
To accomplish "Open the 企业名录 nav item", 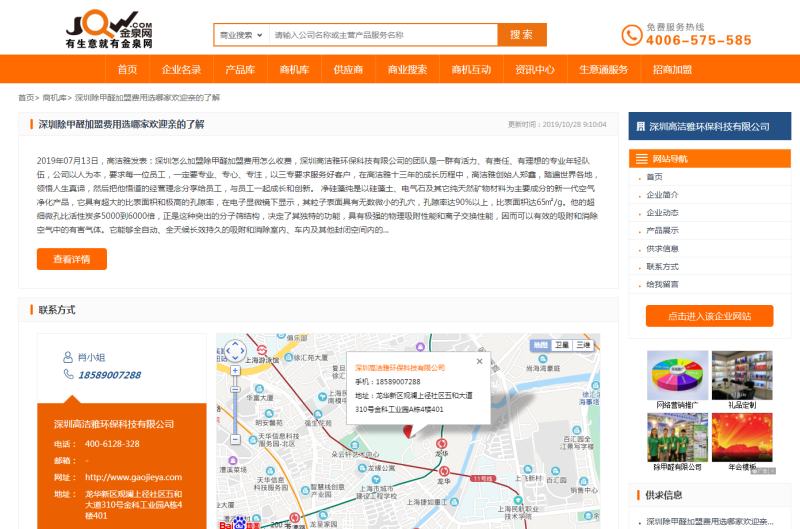I will coord(181,69).
